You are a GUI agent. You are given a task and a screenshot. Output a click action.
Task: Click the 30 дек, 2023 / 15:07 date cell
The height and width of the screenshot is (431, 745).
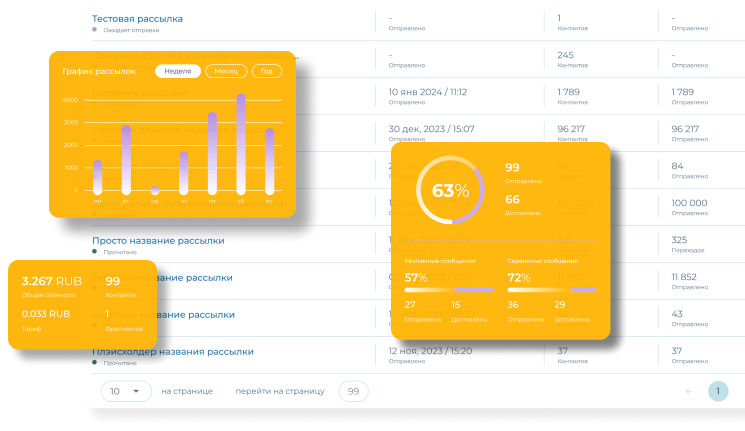click(431, 128)
